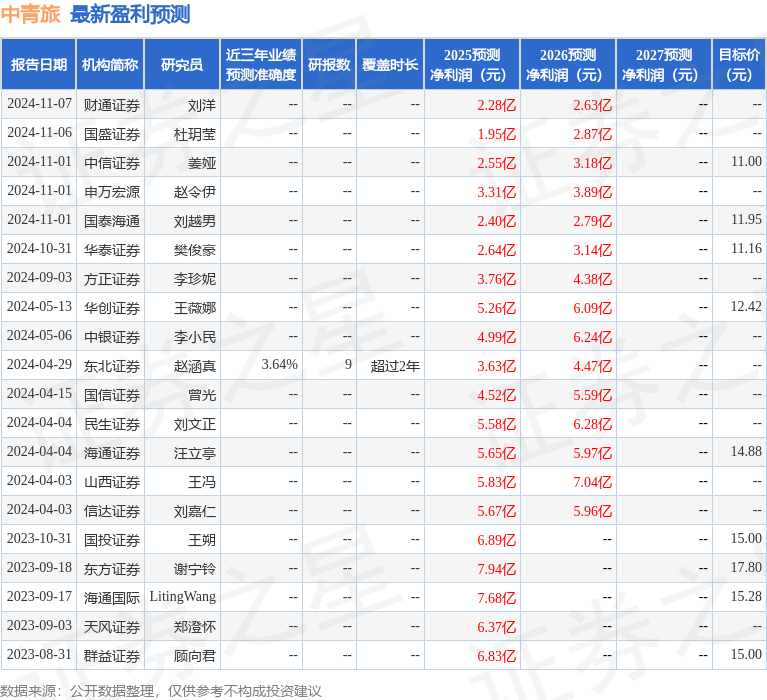Click 6.24亿 forecast value

coord(592,337)
